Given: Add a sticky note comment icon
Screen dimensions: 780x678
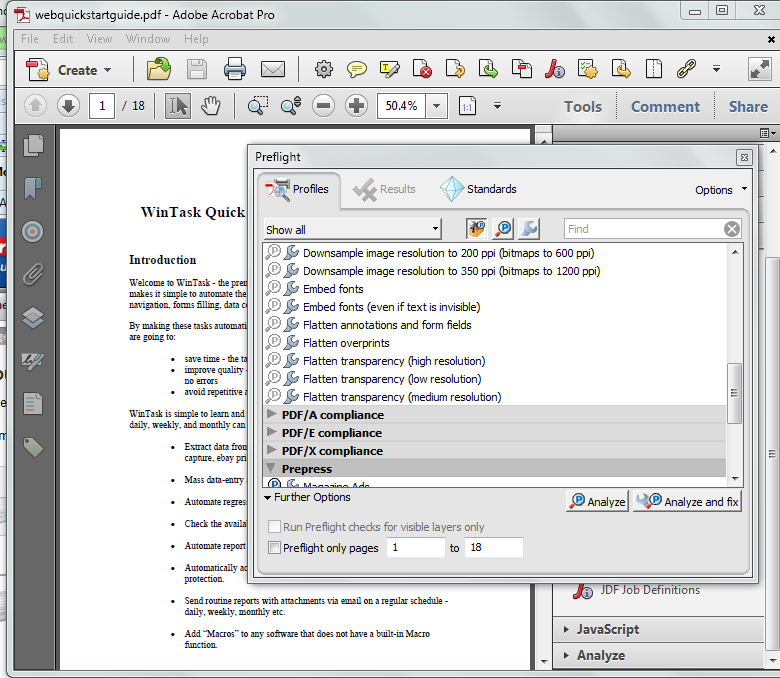Looking at the screenshot, I should [x=357, y=69].
